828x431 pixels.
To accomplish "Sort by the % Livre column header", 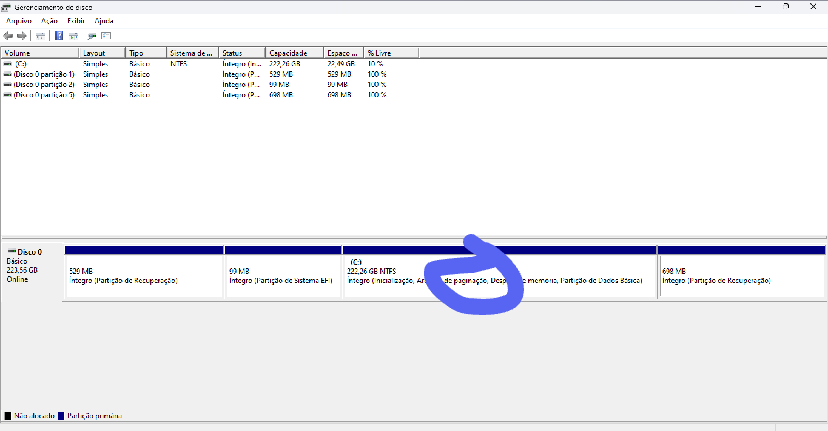I will click(x=391, y=53).
